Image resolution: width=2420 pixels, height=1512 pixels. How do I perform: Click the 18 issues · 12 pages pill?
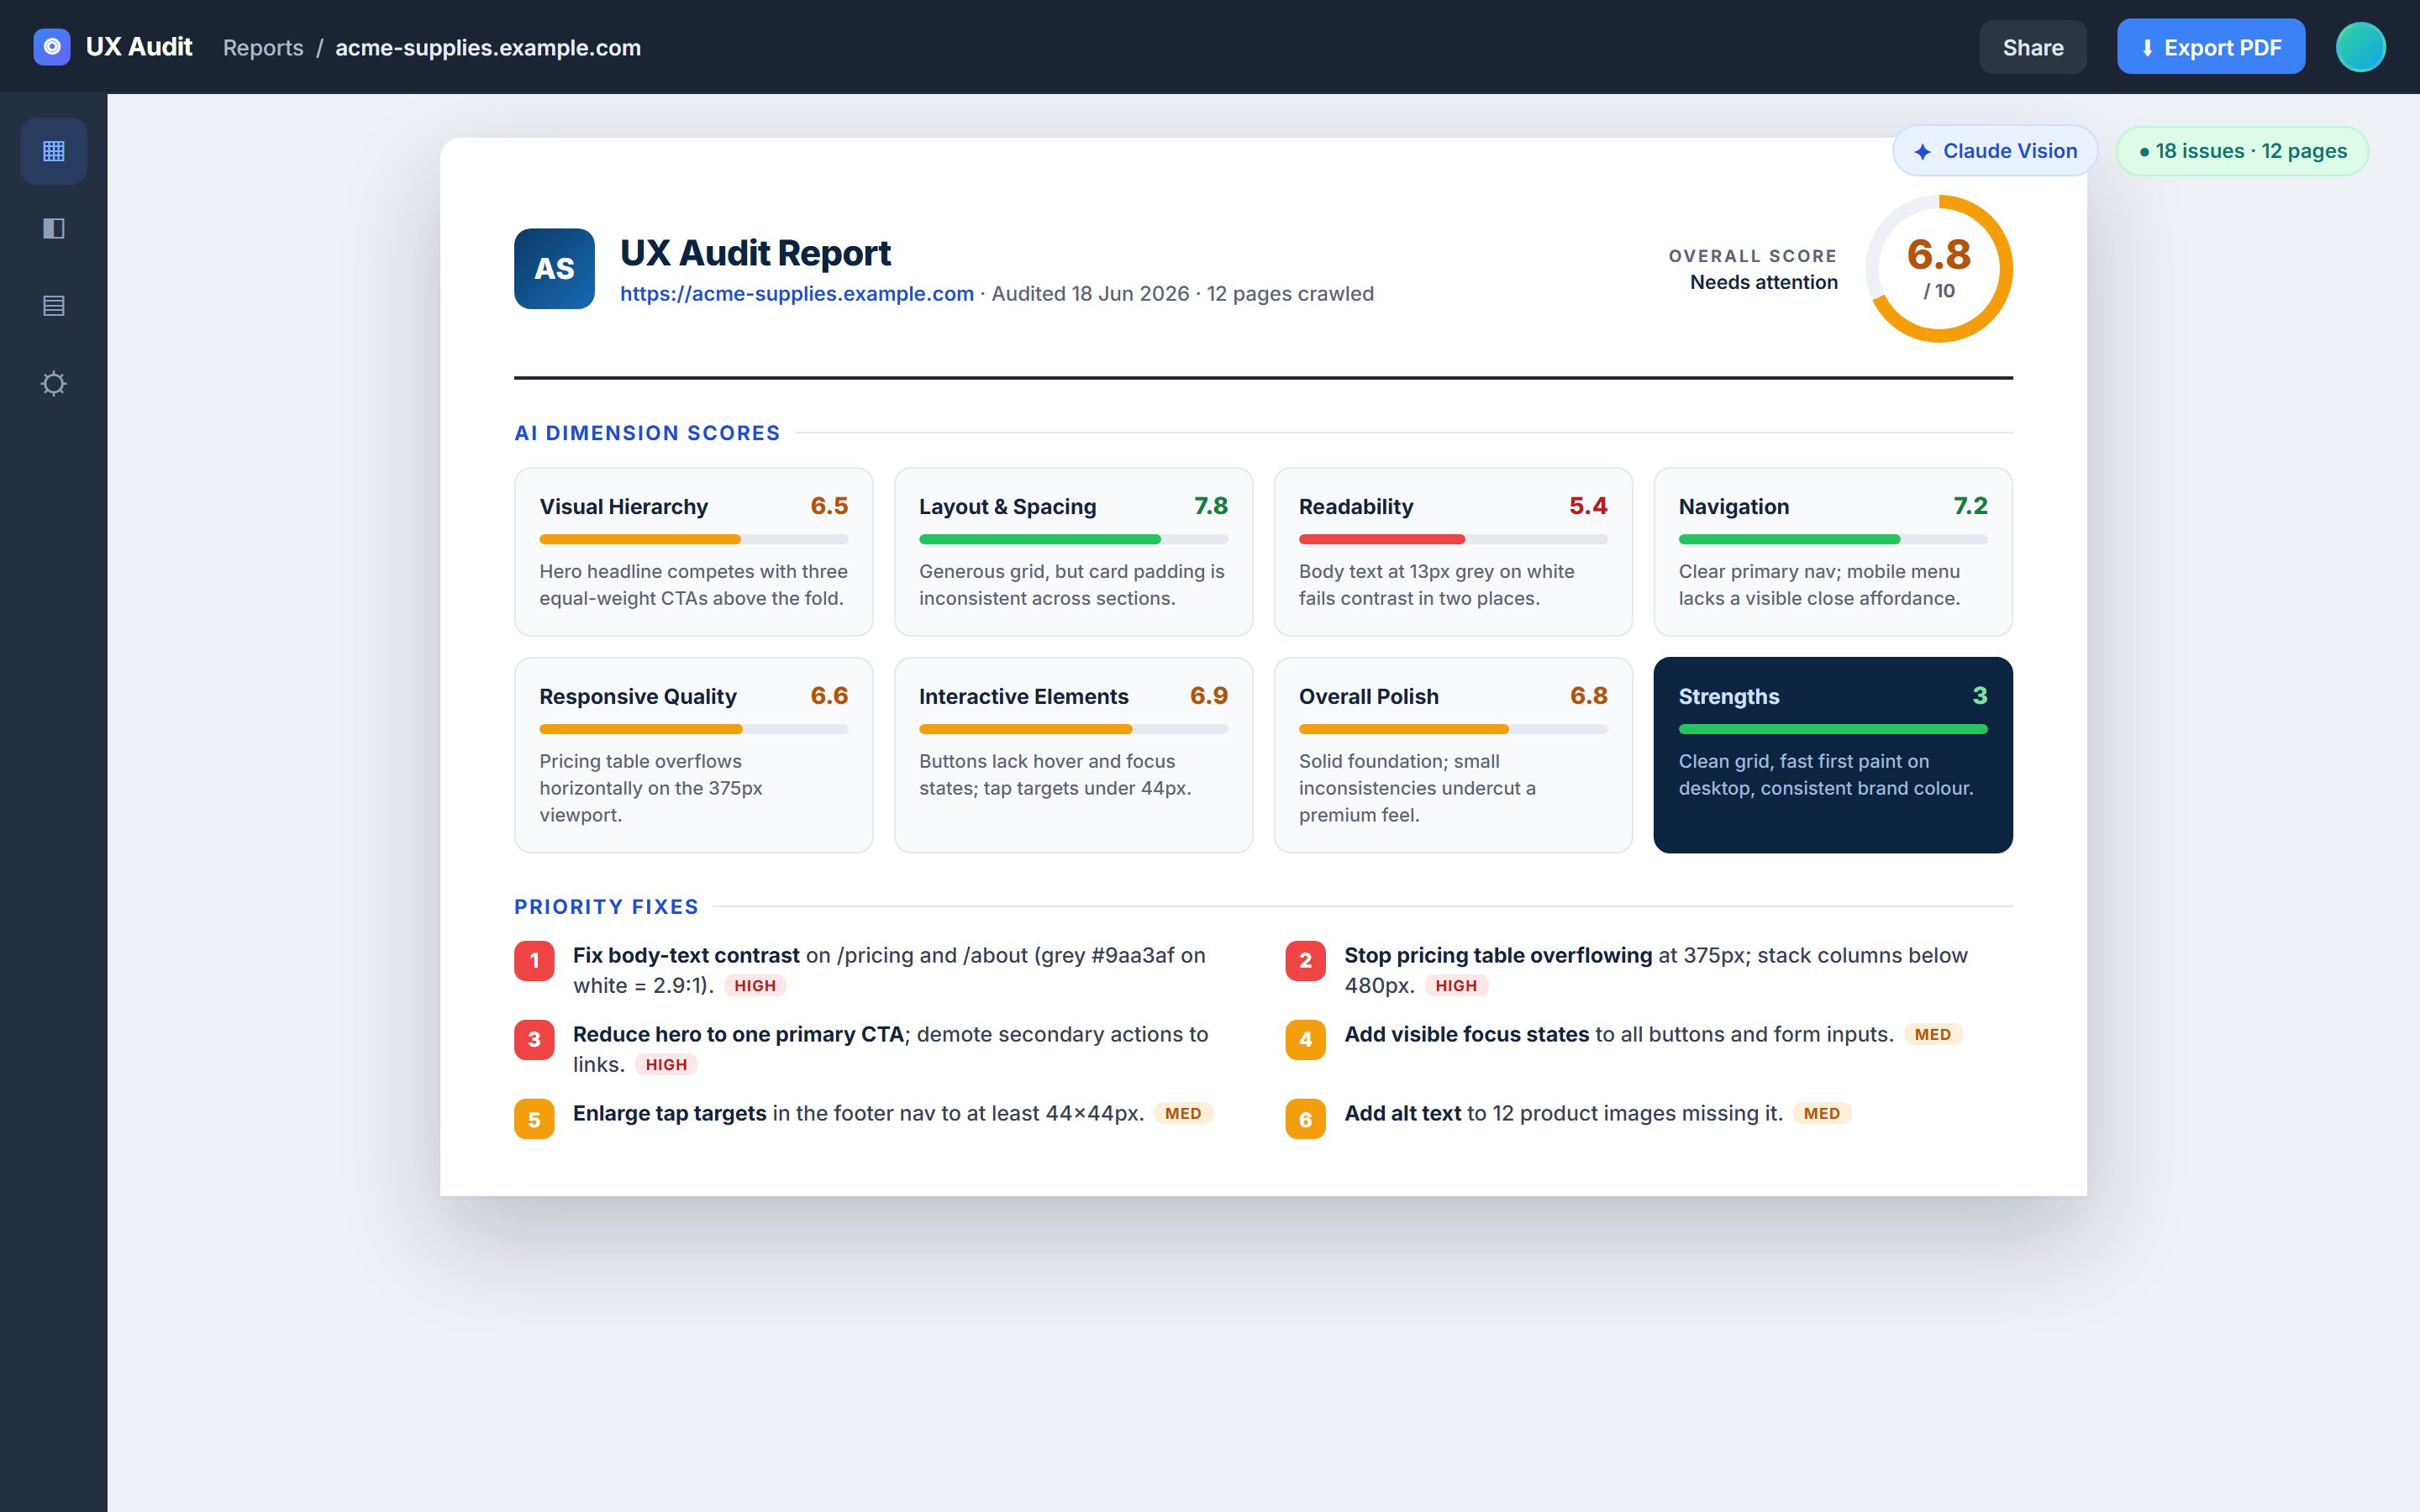pos(2242,151)
